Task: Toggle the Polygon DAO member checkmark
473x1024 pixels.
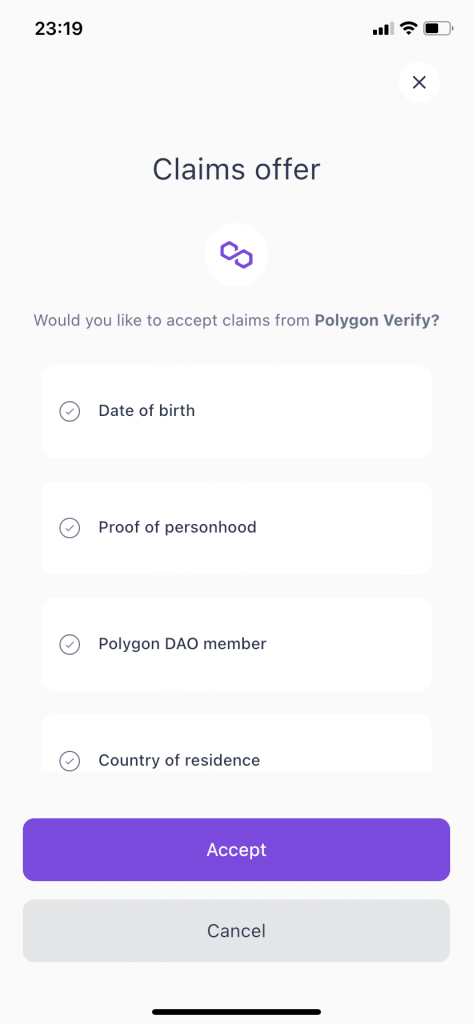Action: [70, 645]
